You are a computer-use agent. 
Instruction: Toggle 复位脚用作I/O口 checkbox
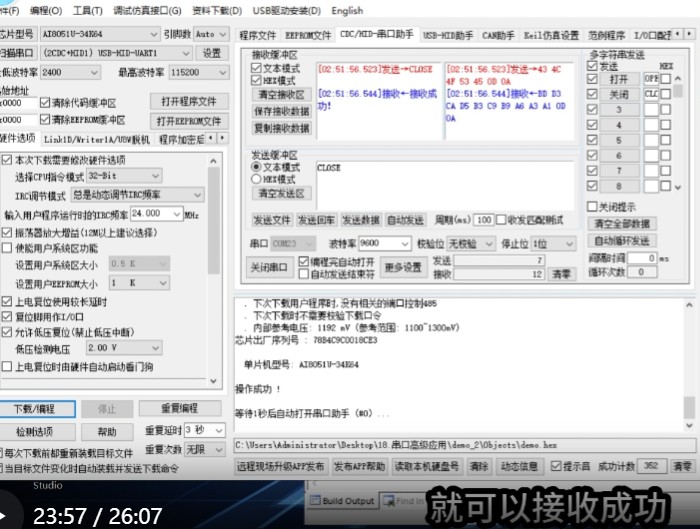[x=7, y=317]
